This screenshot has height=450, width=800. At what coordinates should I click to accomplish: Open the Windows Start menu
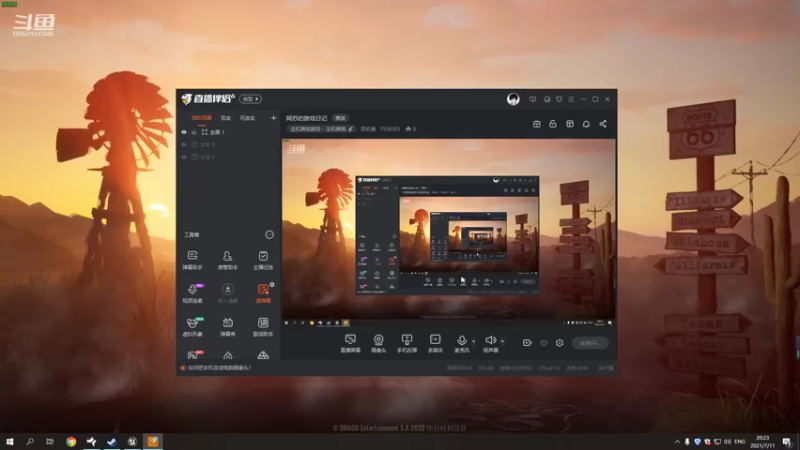[10, 441]
